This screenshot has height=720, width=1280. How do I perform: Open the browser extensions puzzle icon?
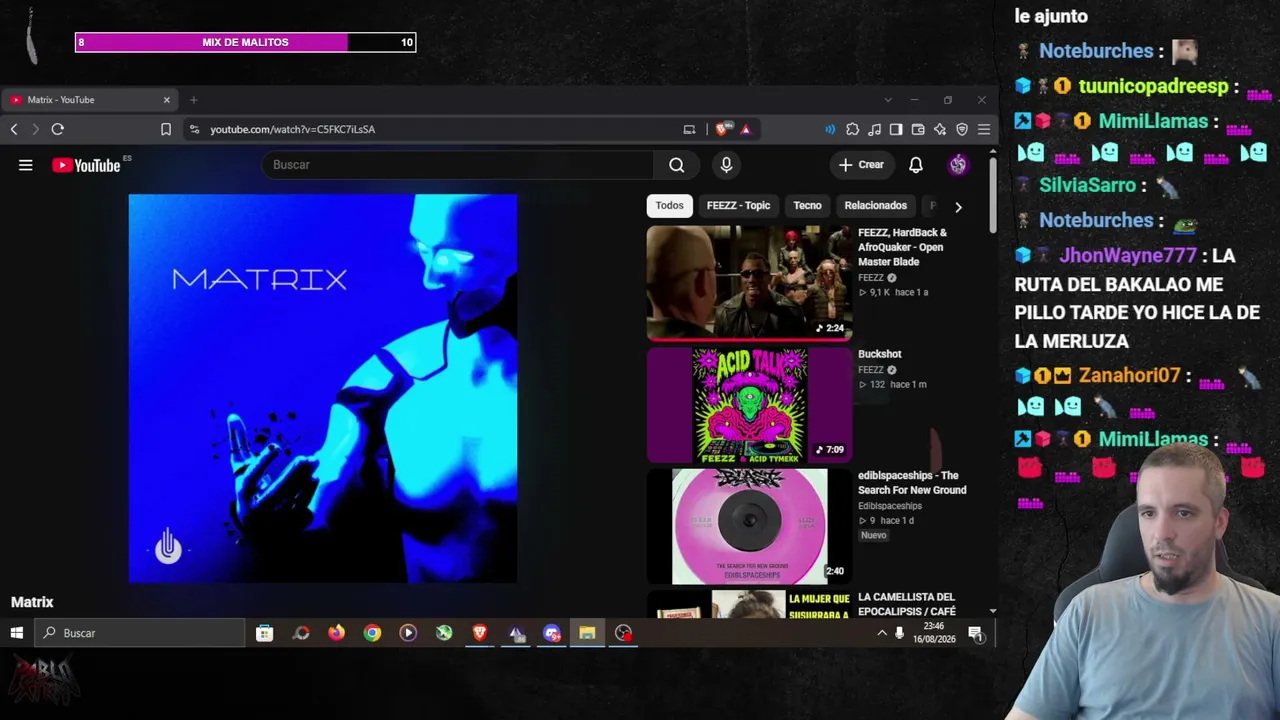pos(852,129)
